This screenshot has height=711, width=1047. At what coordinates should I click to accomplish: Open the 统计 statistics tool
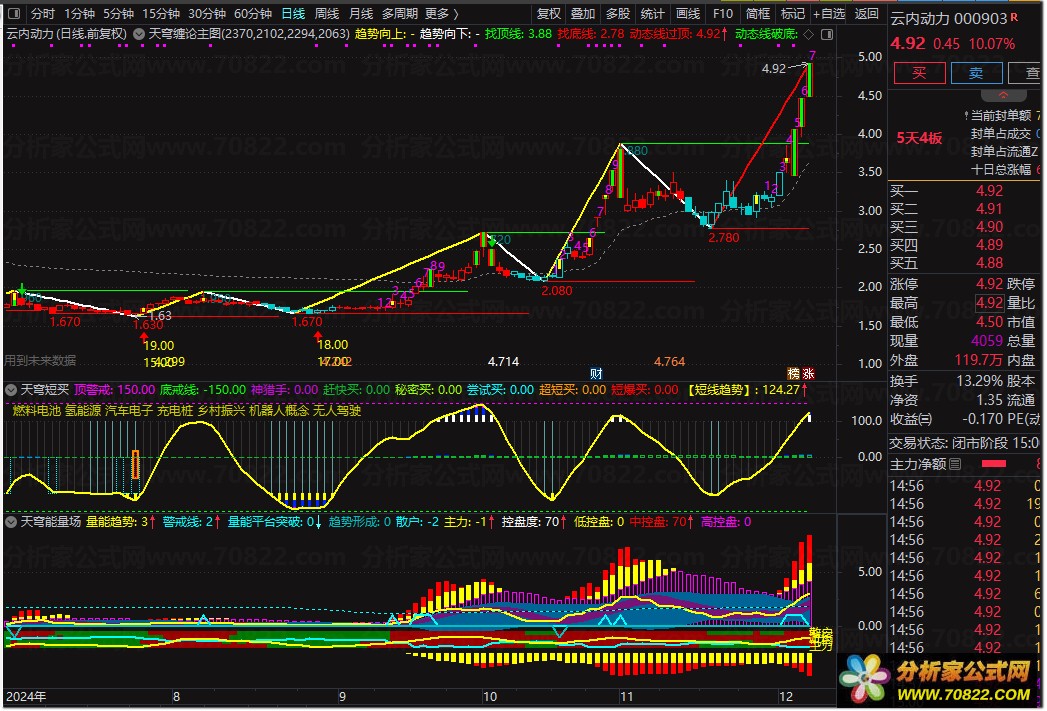click(x=652, y=13)
